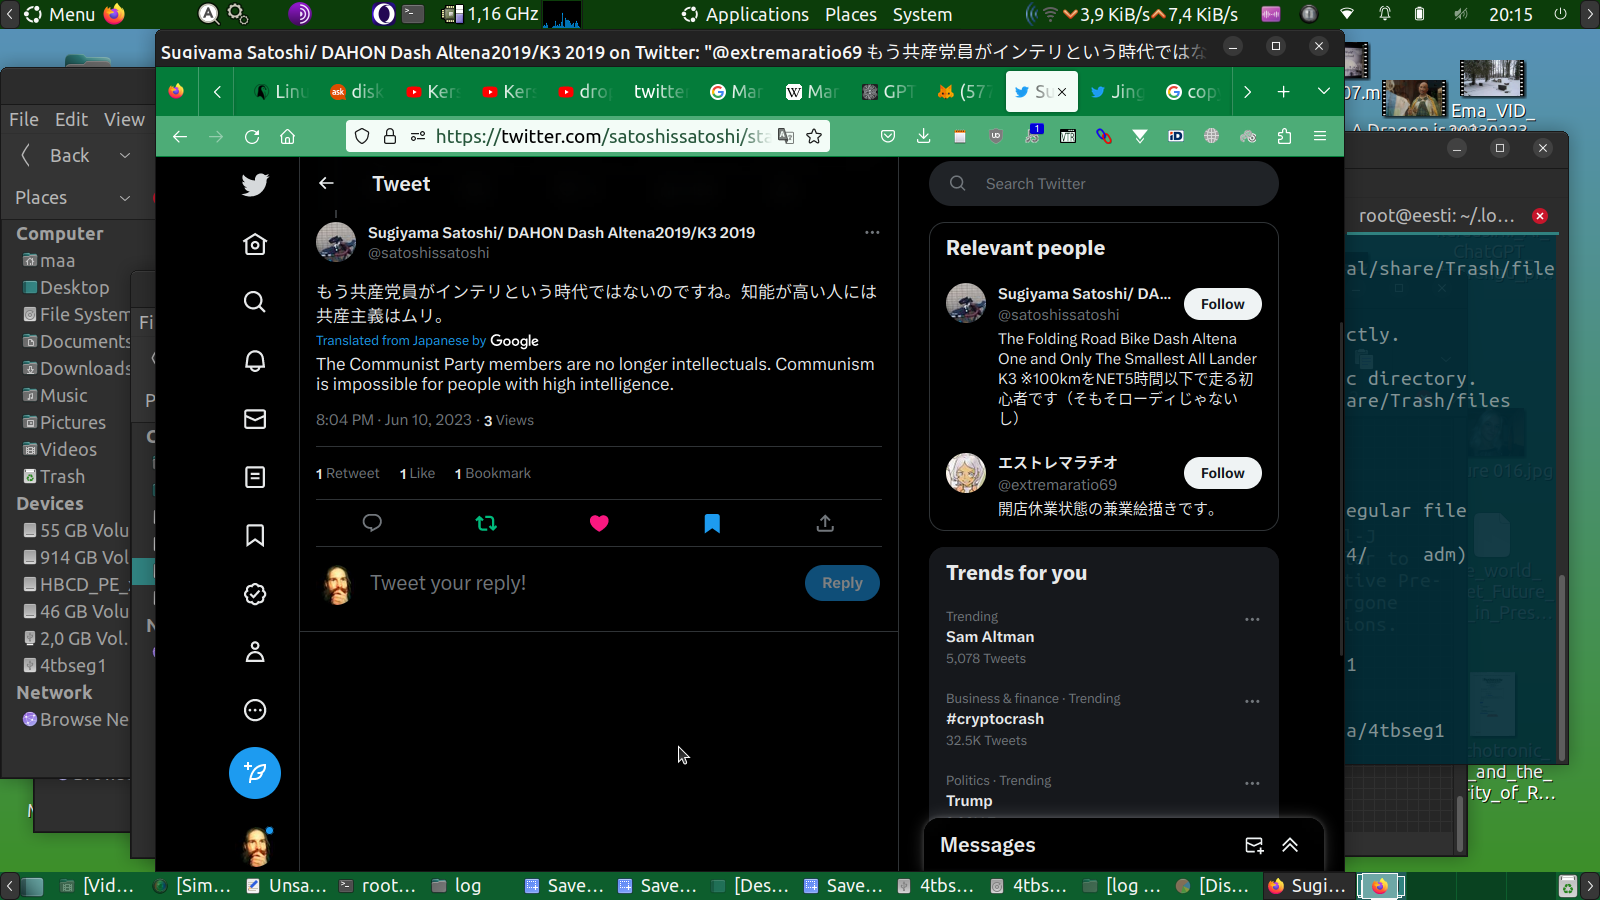Open View menu in file manager
1600x900 pixels.
click(124, 119)
